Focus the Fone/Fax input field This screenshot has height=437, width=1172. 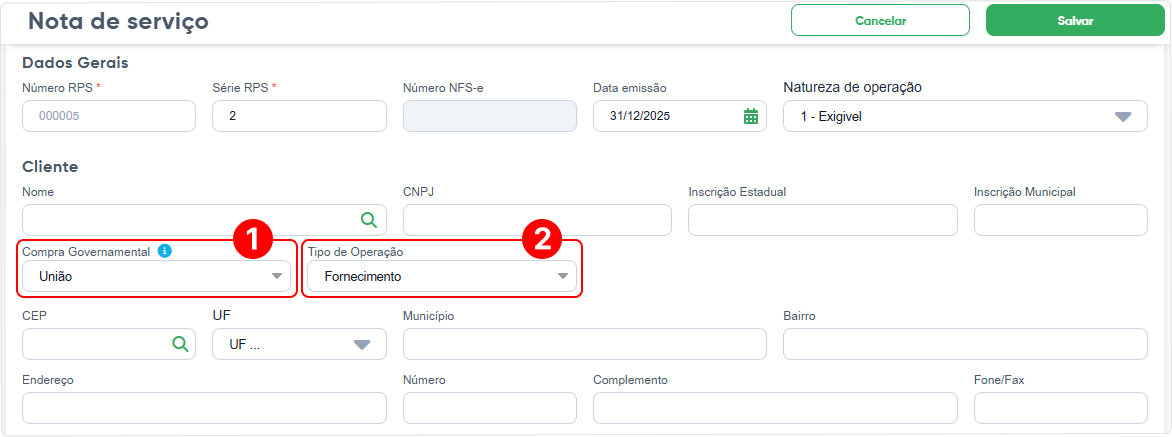pyautogui.click(x=1061, y=408)
